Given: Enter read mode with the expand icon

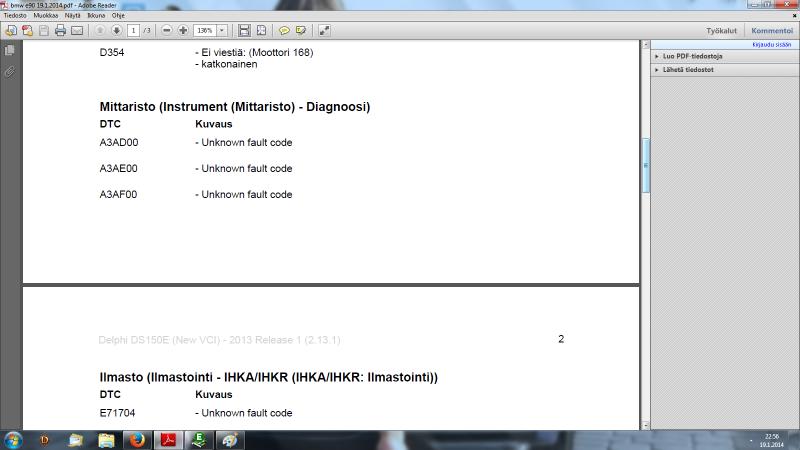Looking at the screenshot, I should (x=325, y=31).
